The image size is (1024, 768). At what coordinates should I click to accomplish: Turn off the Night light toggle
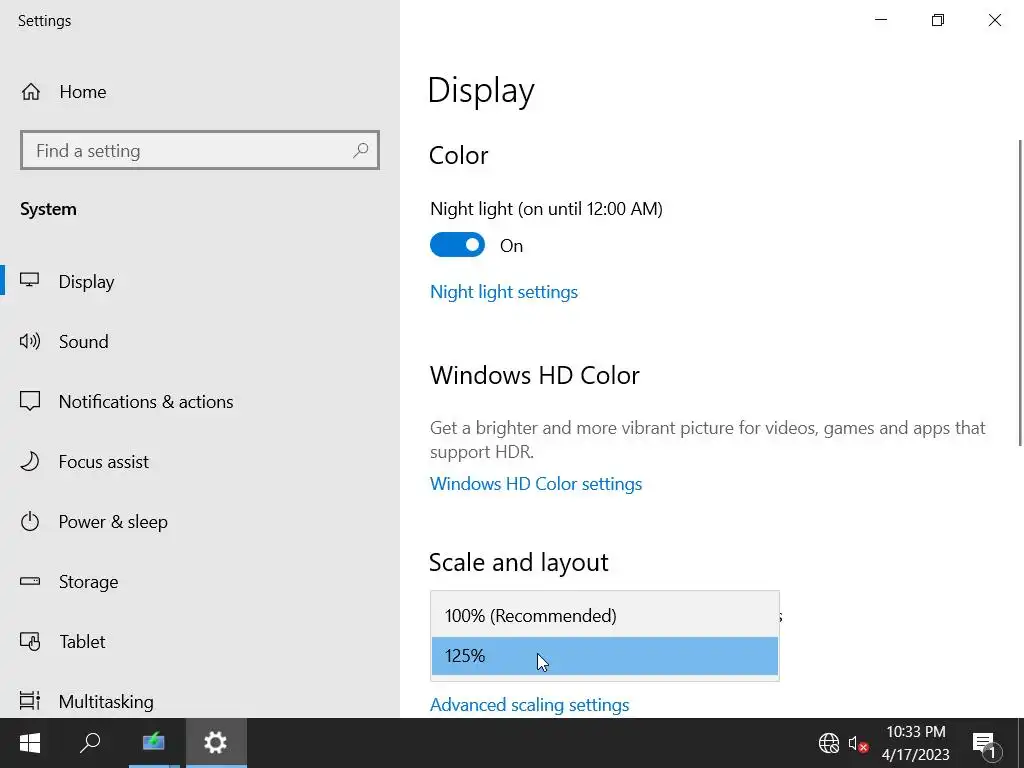(457, 245)
